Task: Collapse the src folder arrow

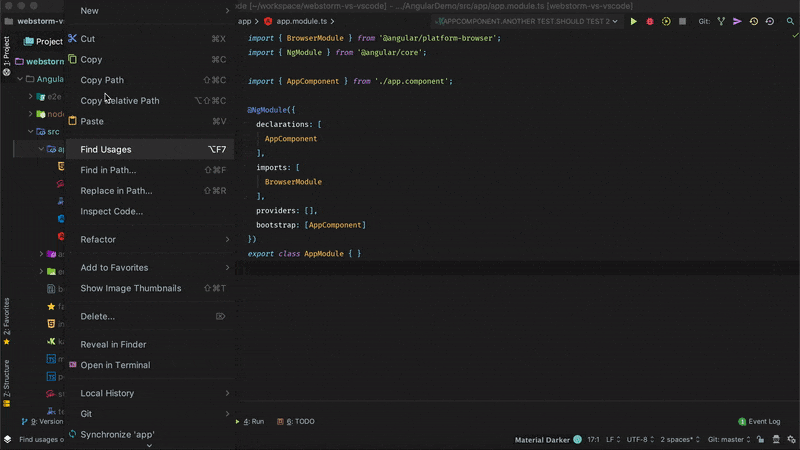Action: click(x=31, y=132)
